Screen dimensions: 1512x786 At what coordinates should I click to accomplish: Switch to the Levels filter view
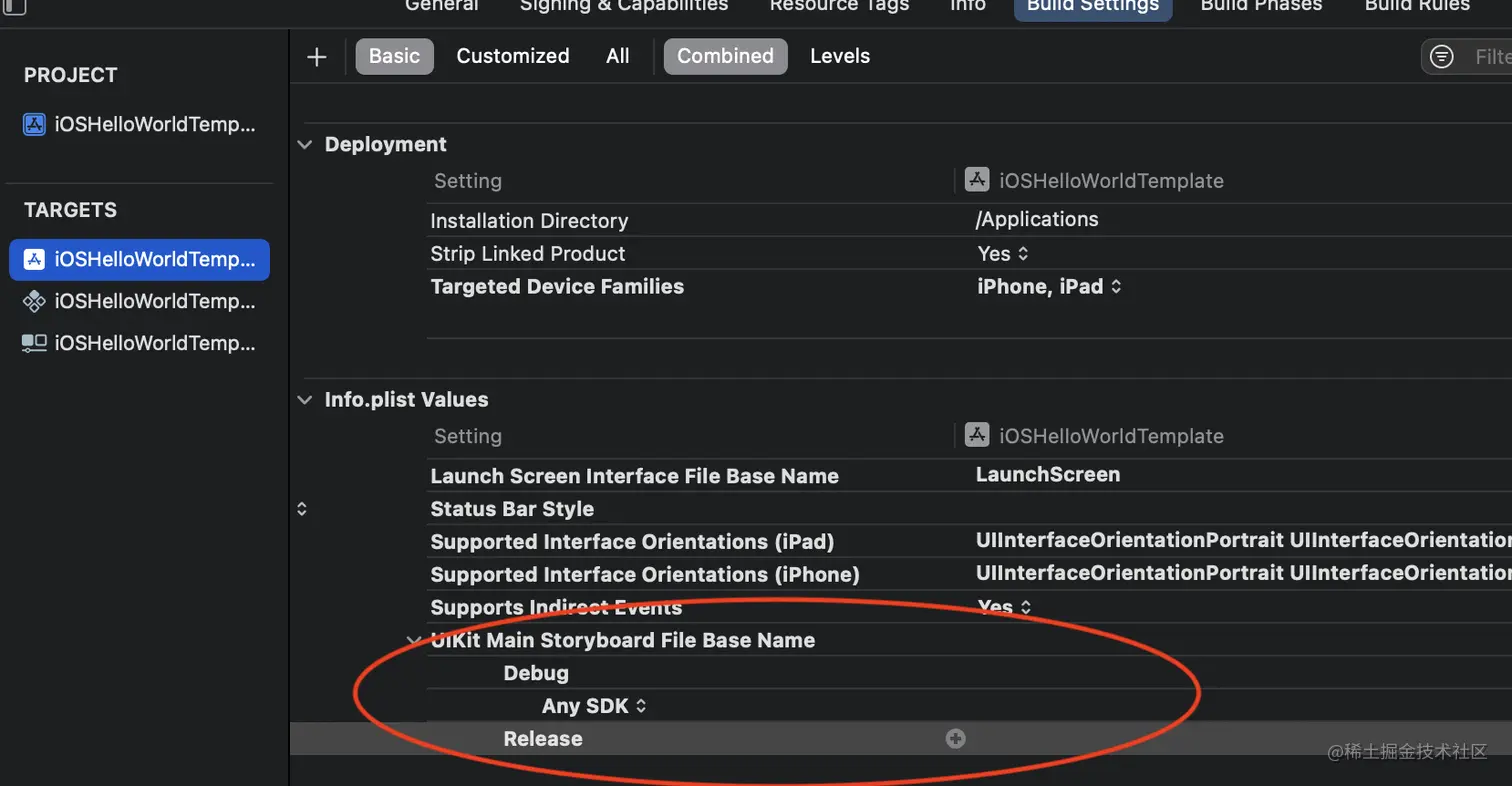pyautogui.click(x=838, y=56)
